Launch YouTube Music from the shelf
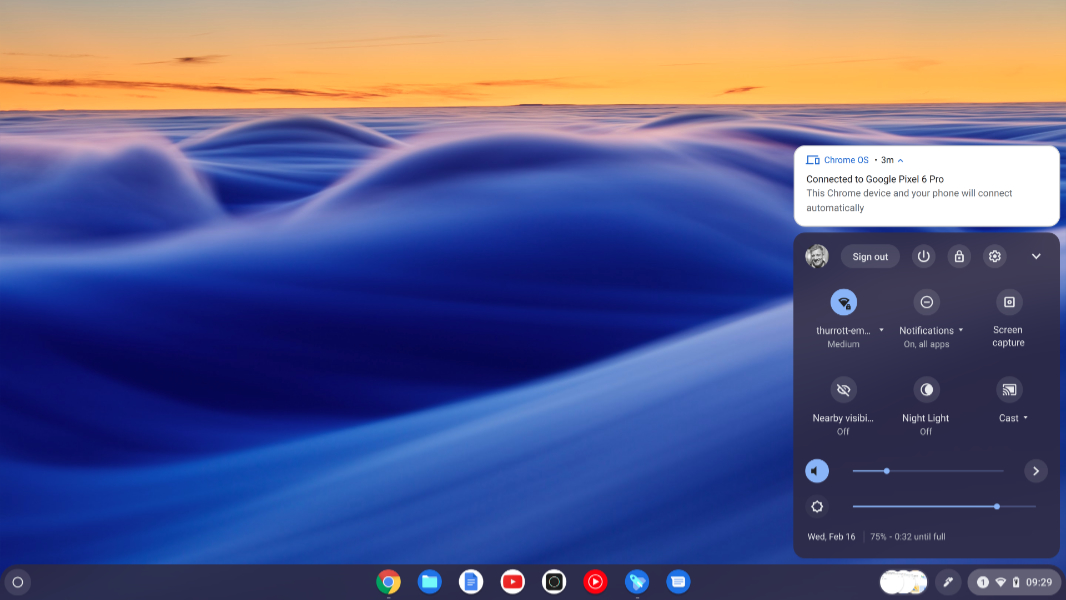 click(595, 582)
